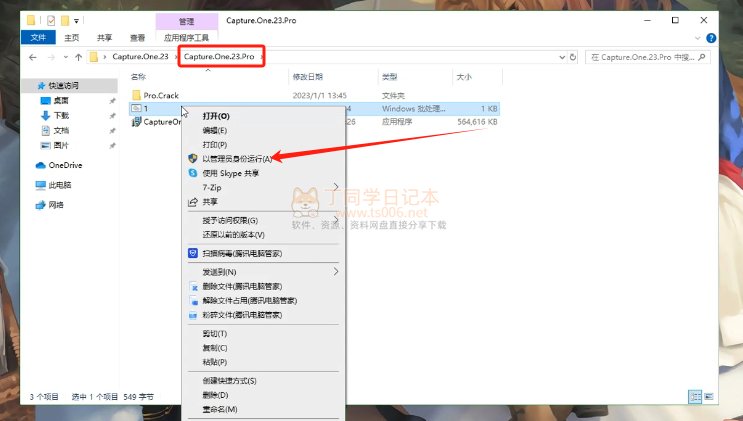
Task: Choose 重命名(M) in the context menu
Action: [x=220, y=409]
